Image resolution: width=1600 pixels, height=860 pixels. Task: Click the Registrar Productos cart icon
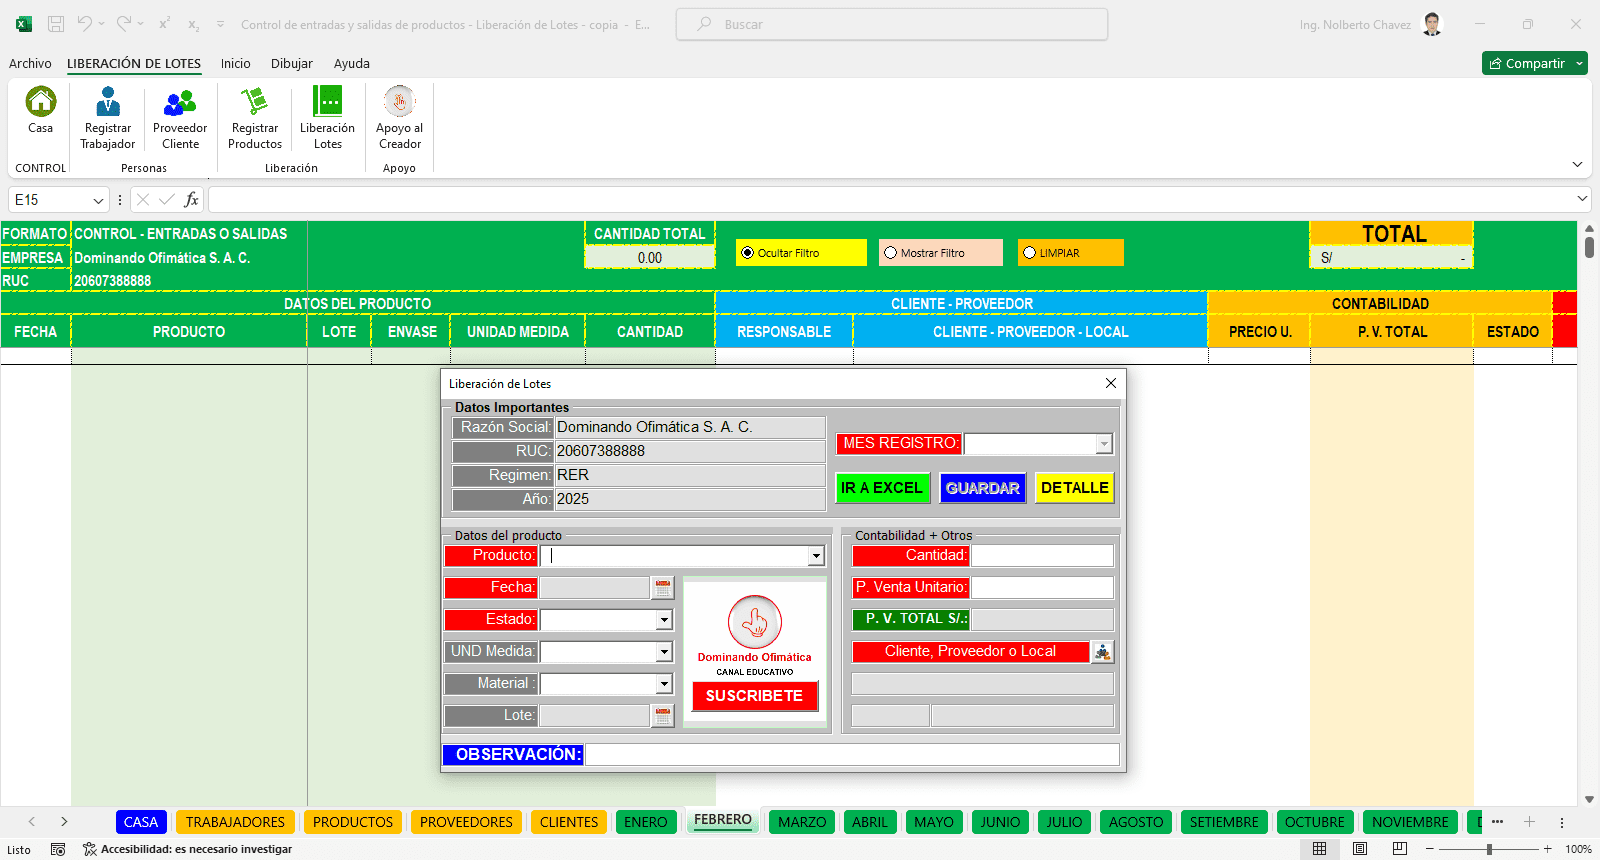tap(255, 102)
